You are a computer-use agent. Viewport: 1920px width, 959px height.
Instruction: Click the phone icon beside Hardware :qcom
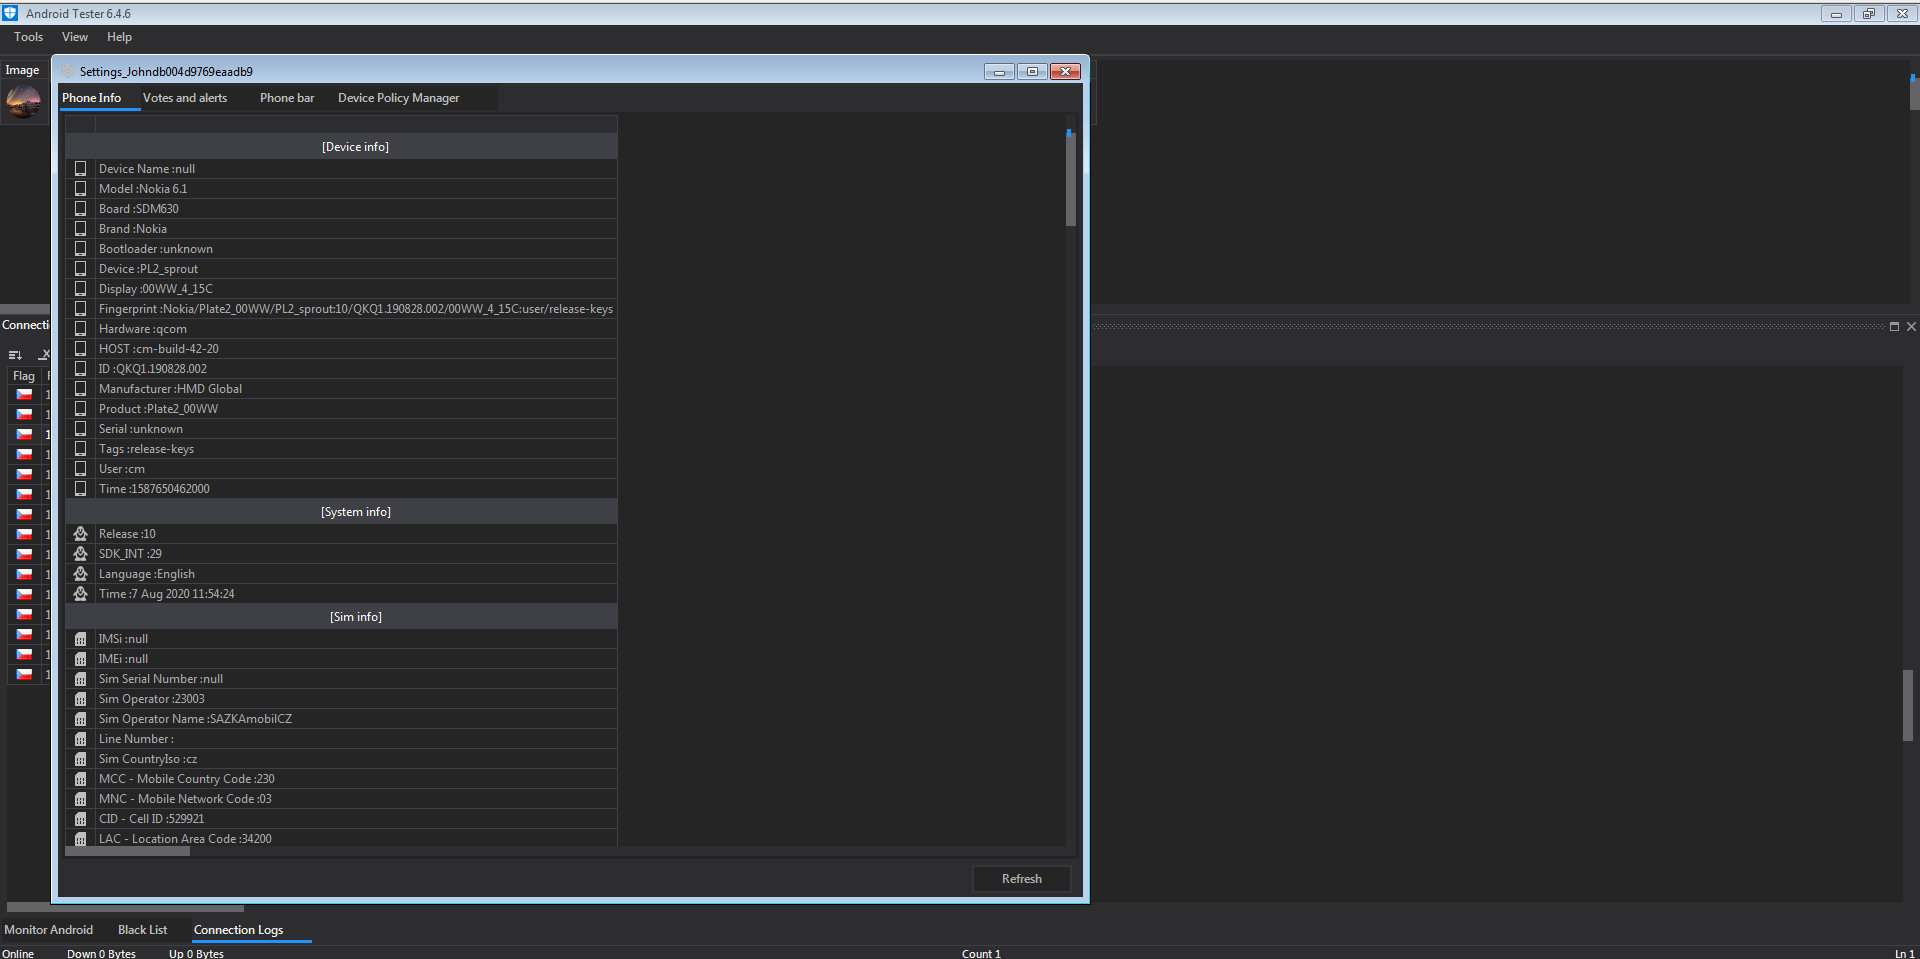pyautogui.click(x=81, y=329)
